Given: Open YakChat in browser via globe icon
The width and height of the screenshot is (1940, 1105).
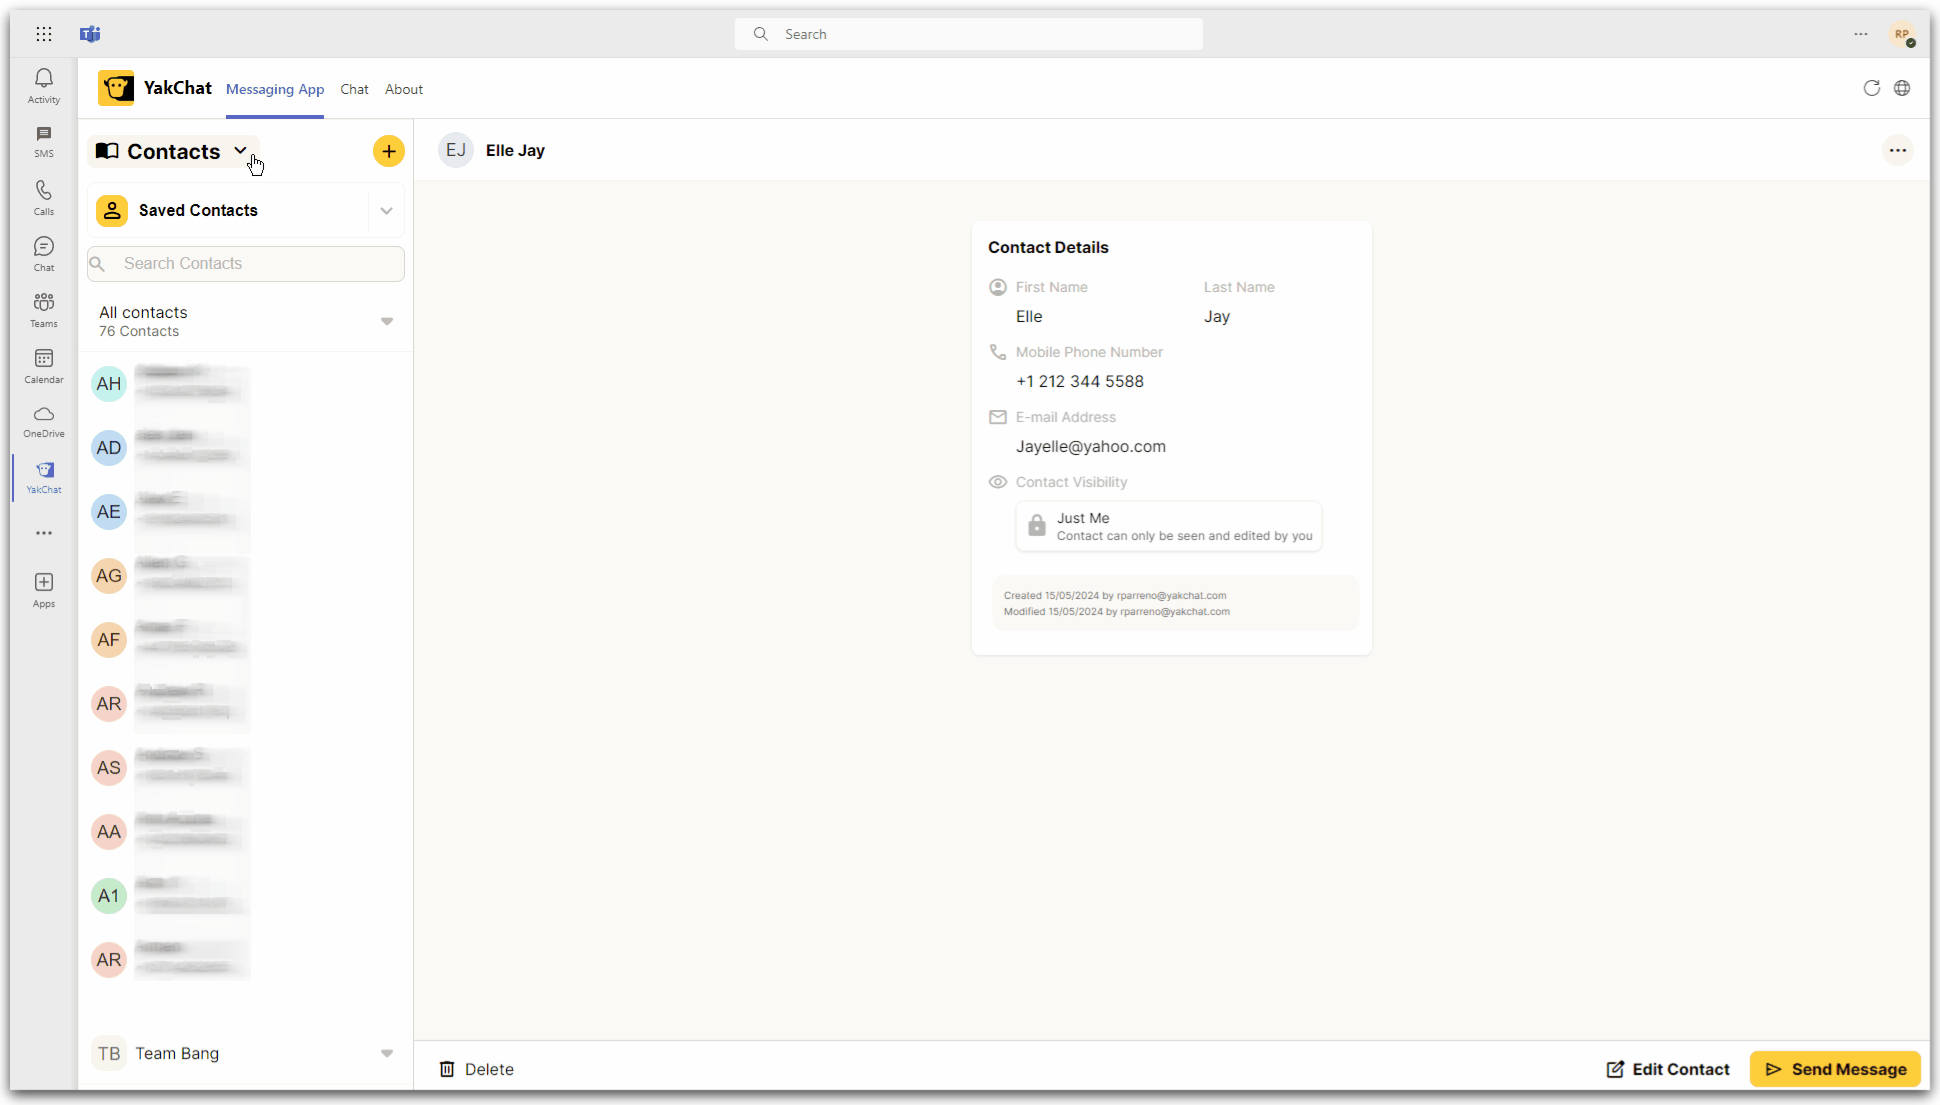Looking at the screenshot, I should [x=1902, y=88].
